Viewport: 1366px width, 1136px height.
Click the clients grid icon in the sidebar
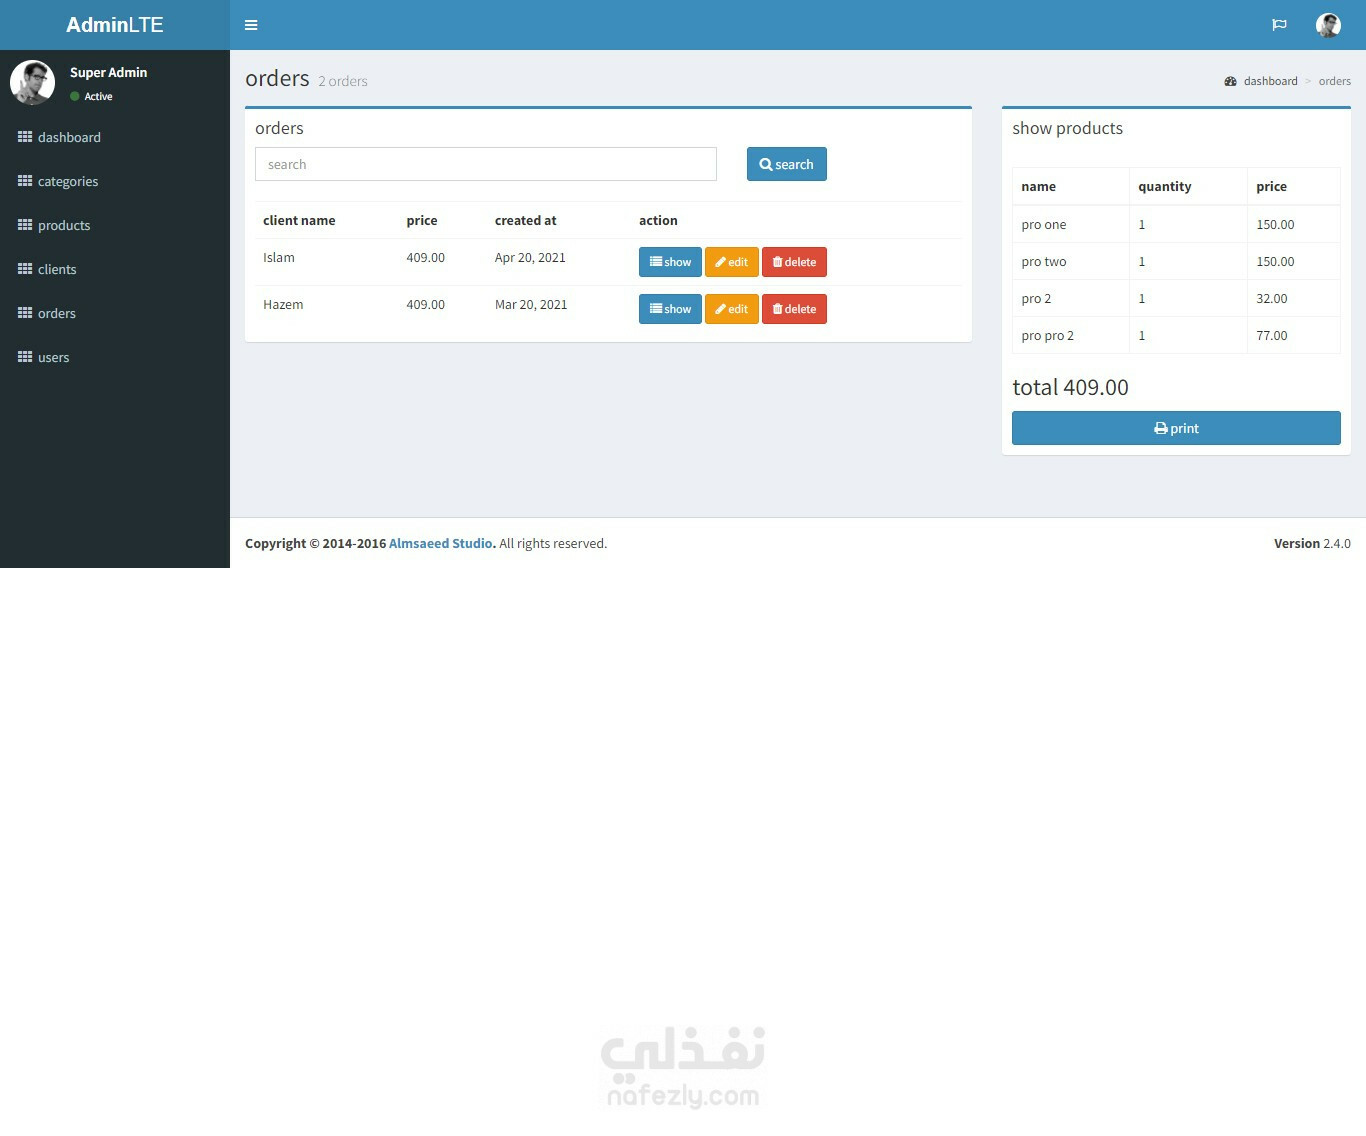25,269
